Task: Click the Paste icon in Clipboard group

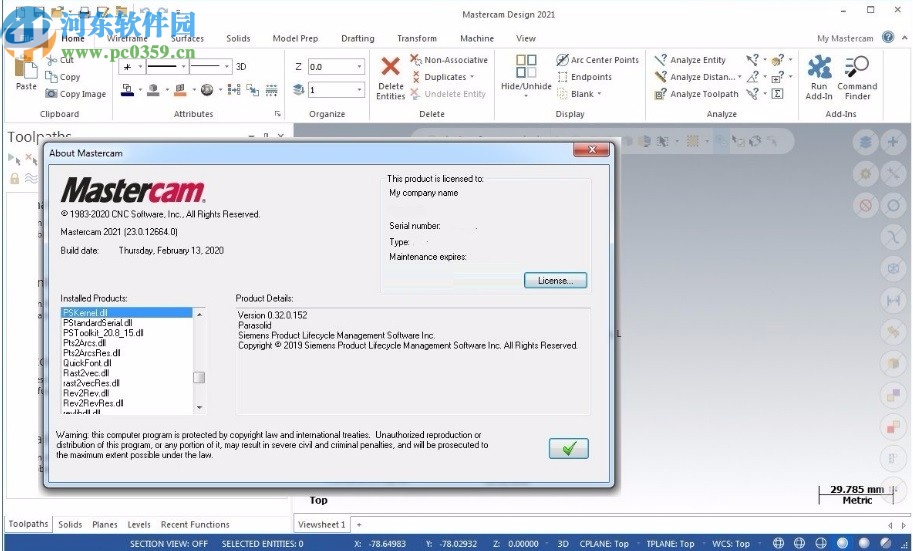Action: pyautogui.click(x=26, y=68)
